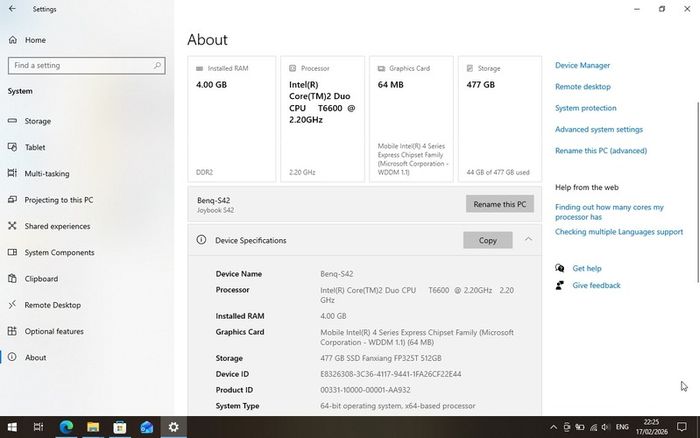Open link about processor core count
The image size is (700, 438).
click(x=609, y=212)
